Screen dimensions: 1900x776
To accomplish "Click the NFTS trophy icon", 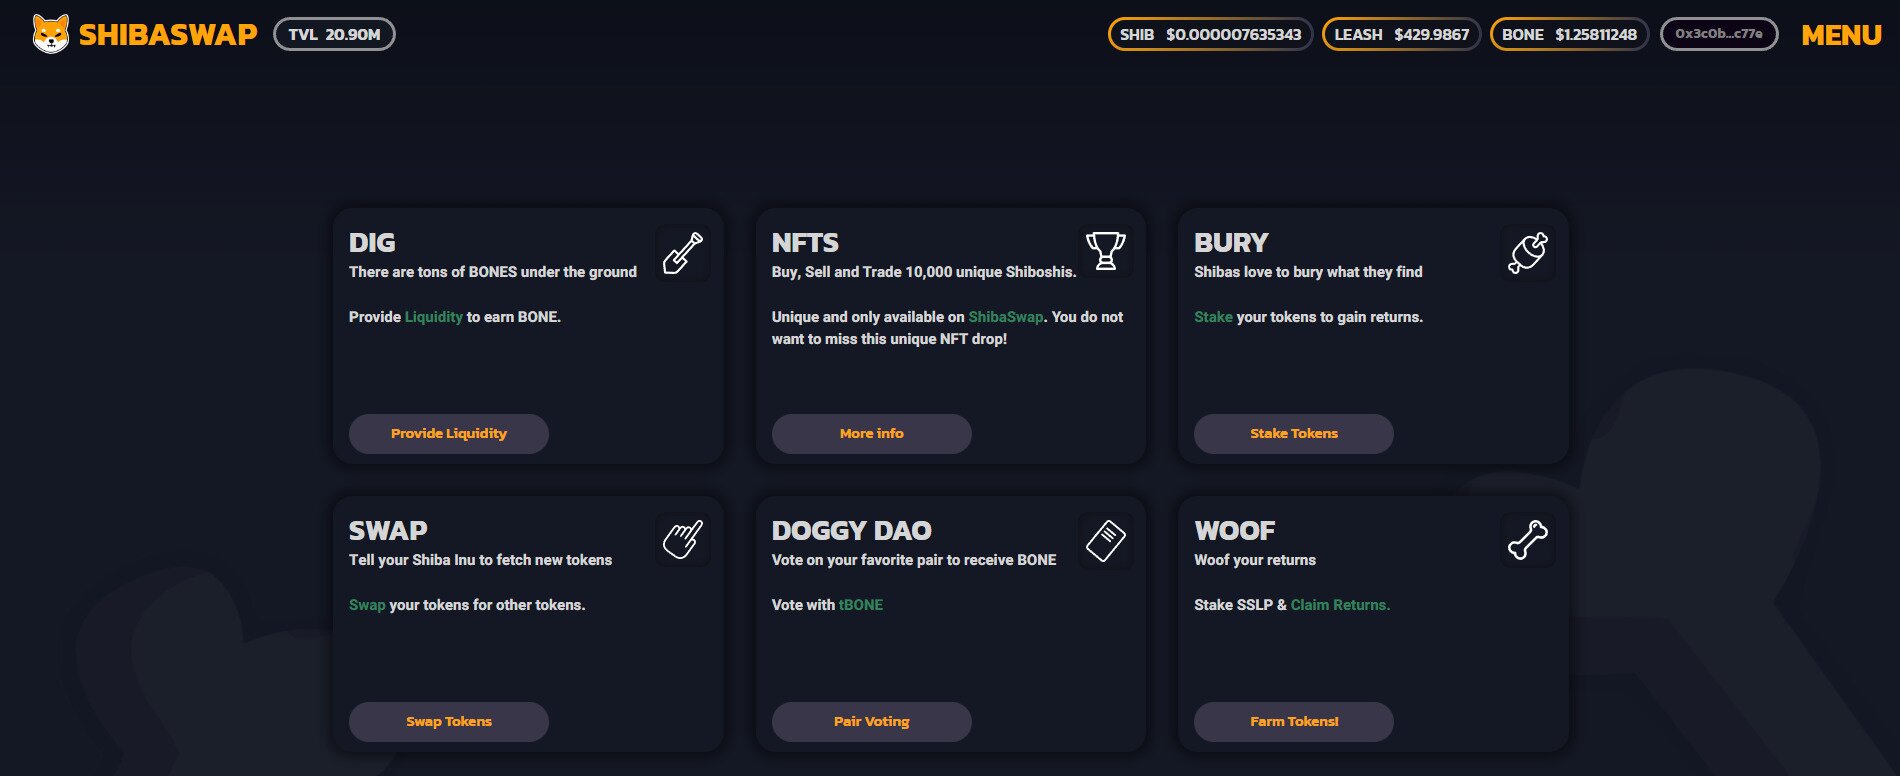I will tap(1106, 251).
